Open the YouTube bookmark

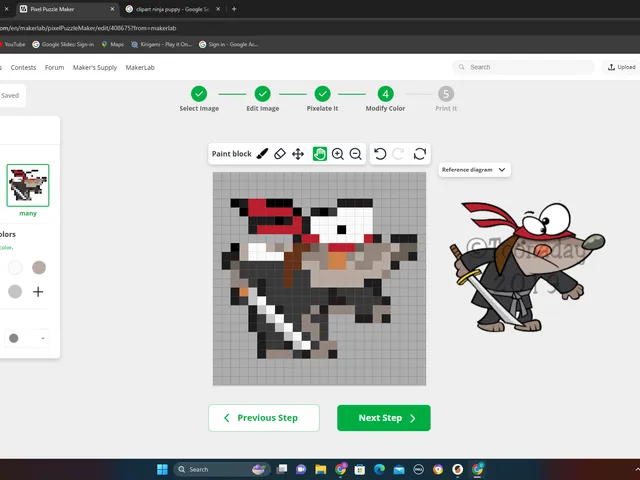click(x=13, y=44)
